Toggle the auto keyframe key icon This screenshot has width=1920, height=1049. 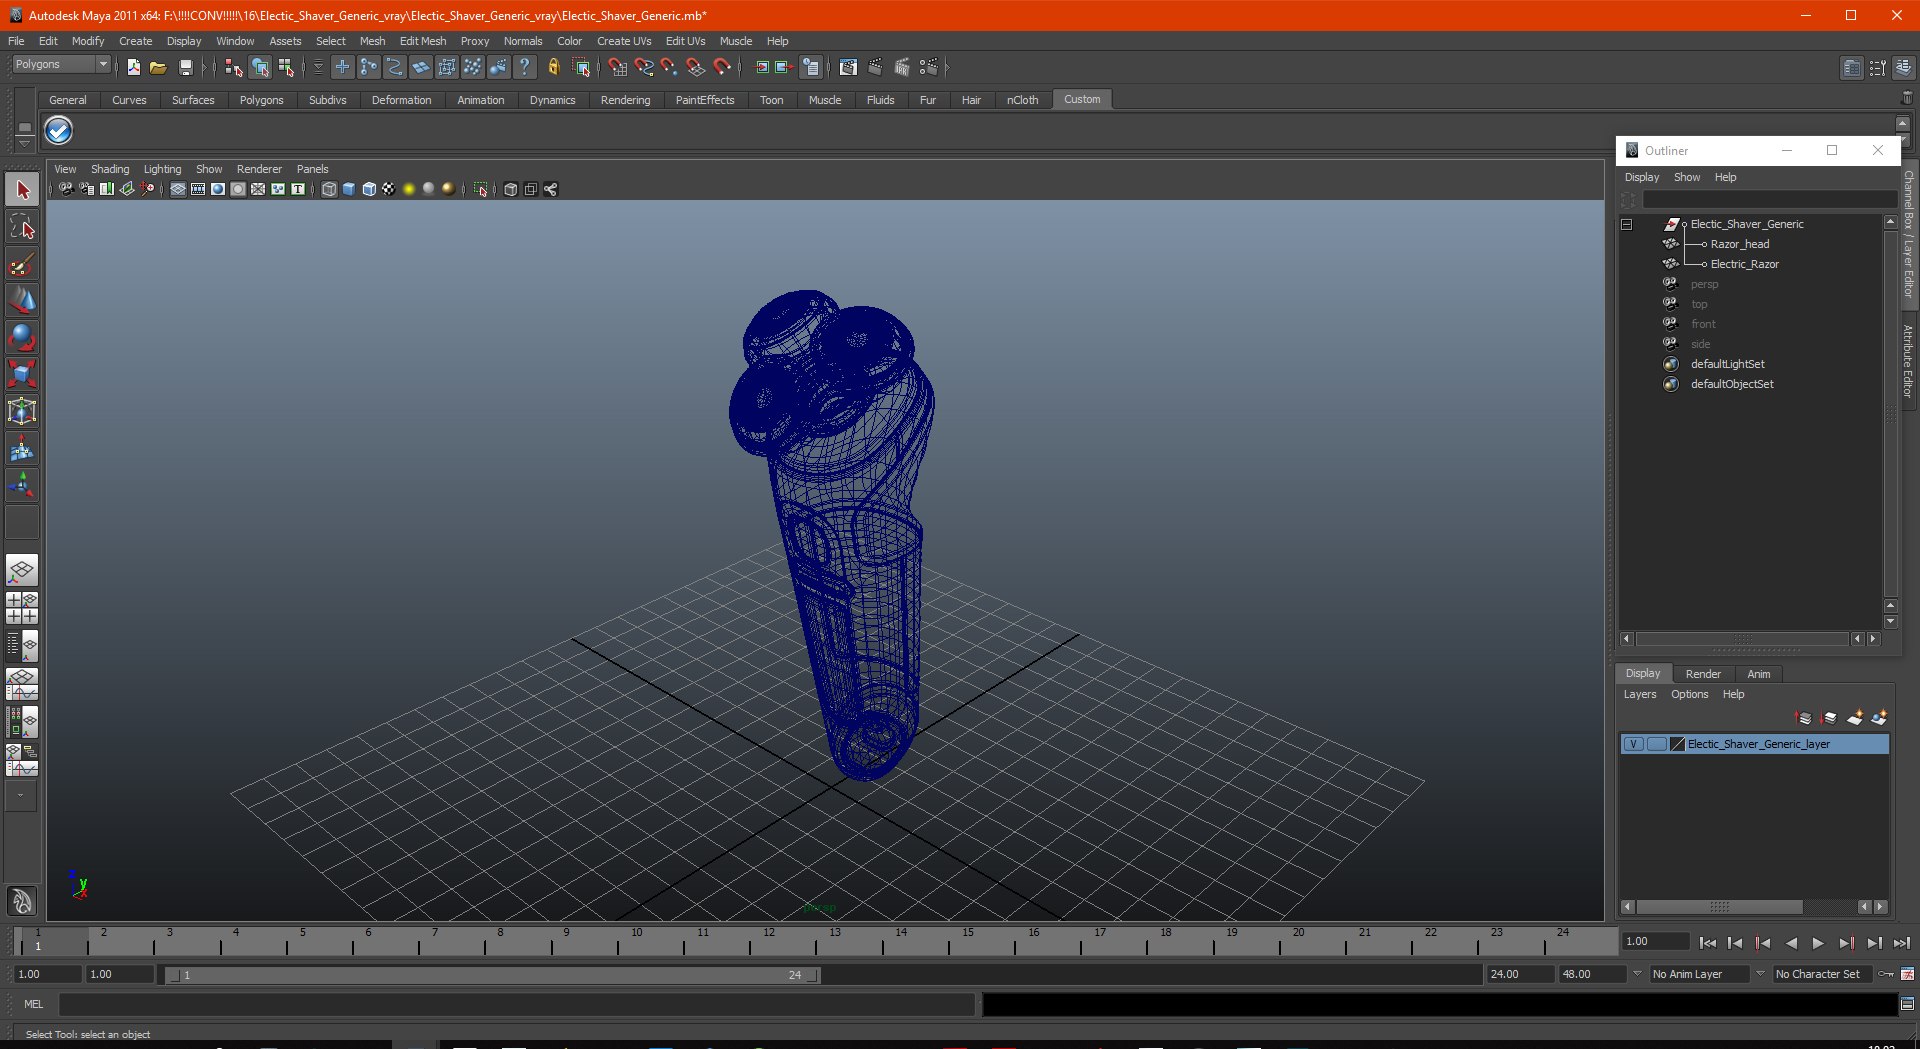[x=1886, y=974]
